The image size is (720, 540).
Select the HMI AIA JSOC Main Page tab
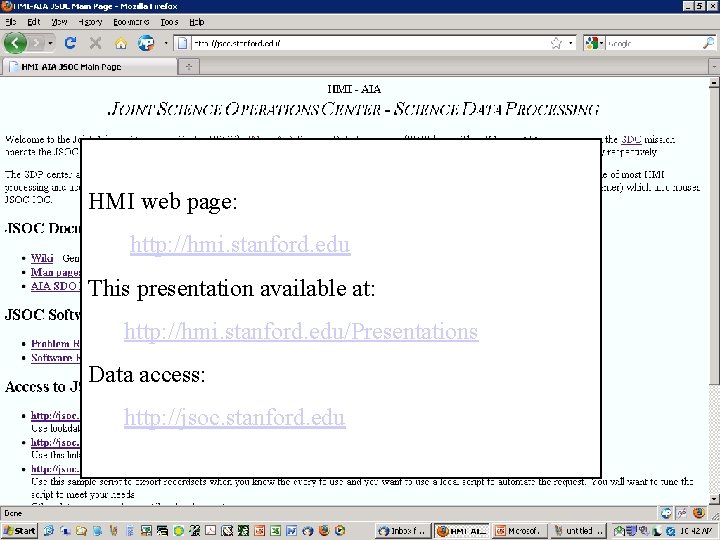(90, 67)
